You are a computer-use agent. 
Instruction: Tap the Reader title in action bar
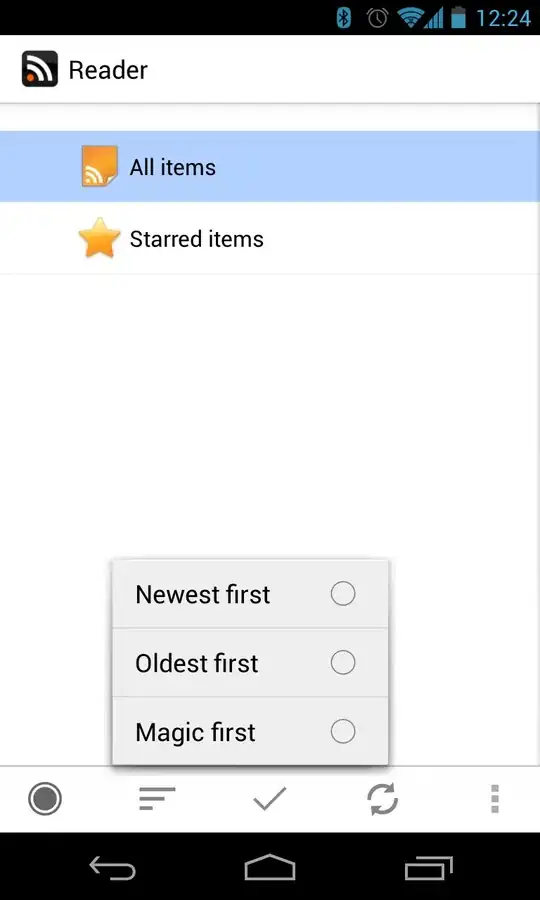click(x=108, y=70)
